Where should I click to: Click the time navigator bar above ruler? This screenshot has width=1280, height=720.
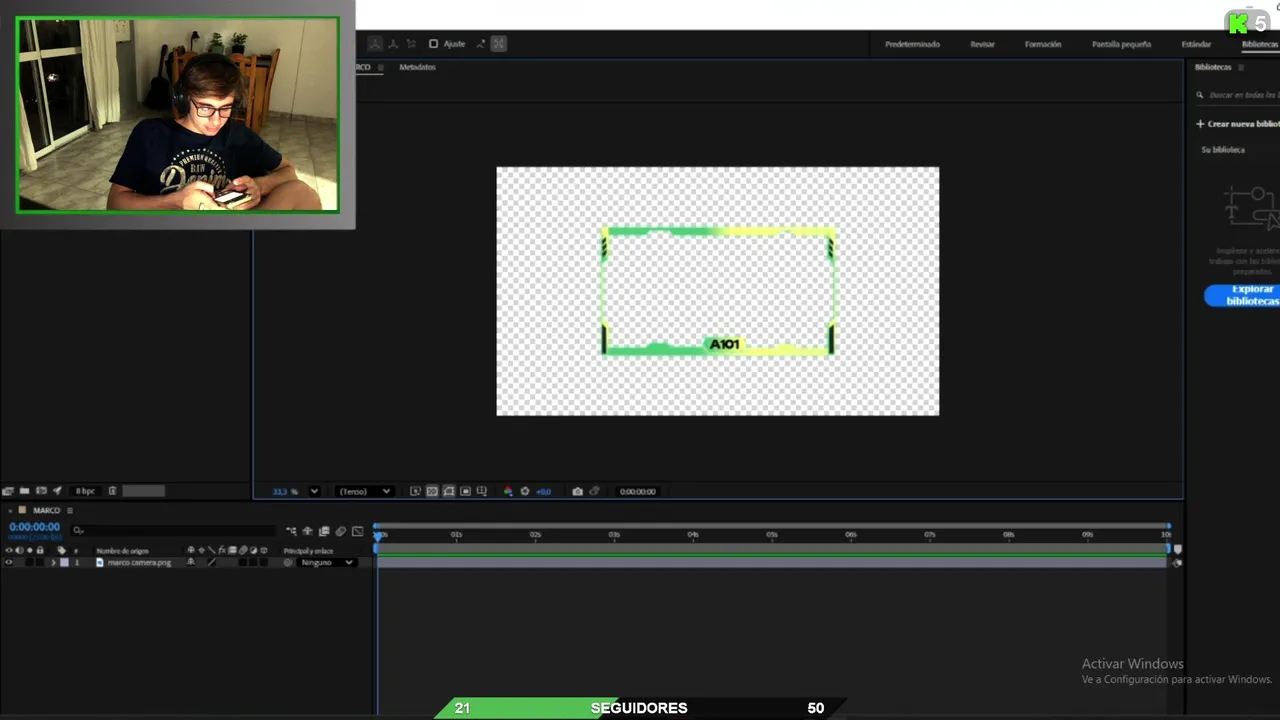(772, 526)
